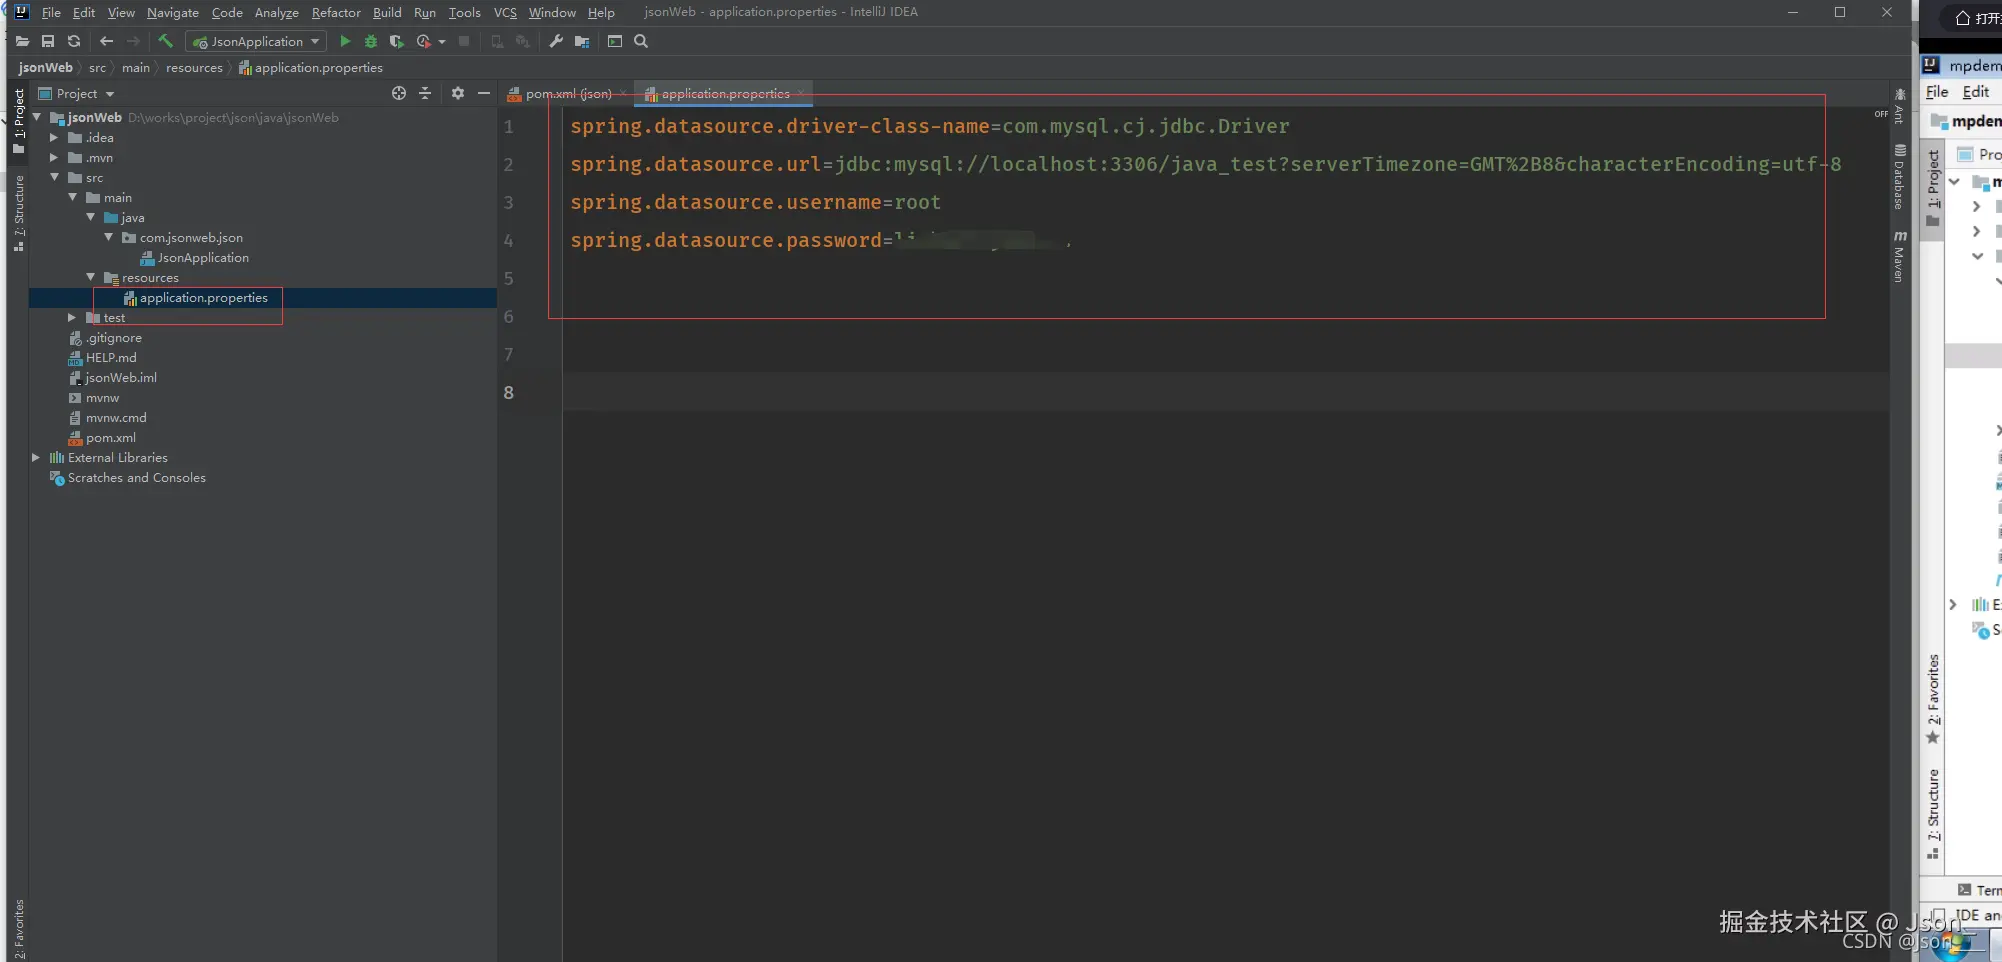Select the .gitignore file
Viewport: 2002px width, 962px height.
(x=113, y=338)
